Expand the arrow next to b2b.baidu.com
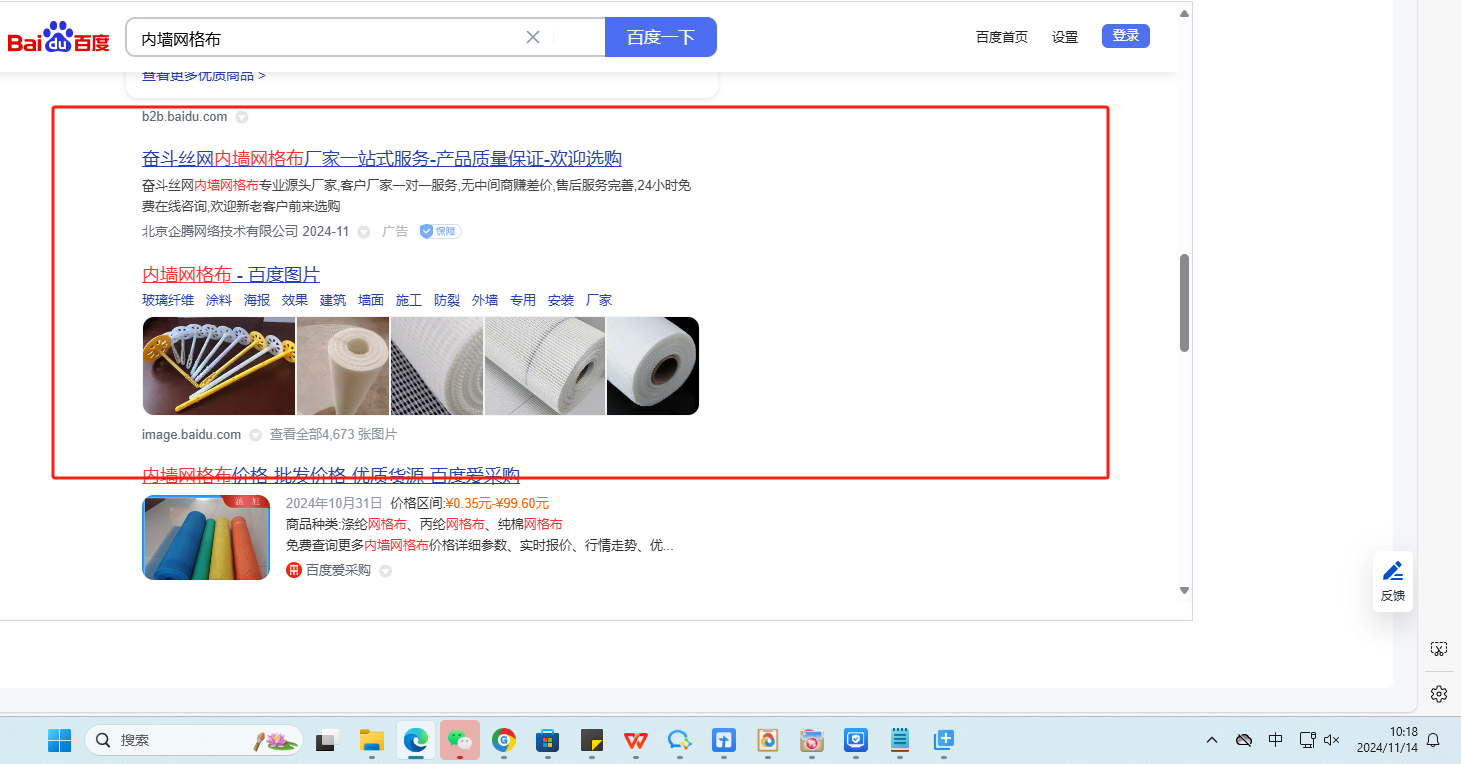The height and width of the screenshot is (764, 1461). [x=241, y=117]
